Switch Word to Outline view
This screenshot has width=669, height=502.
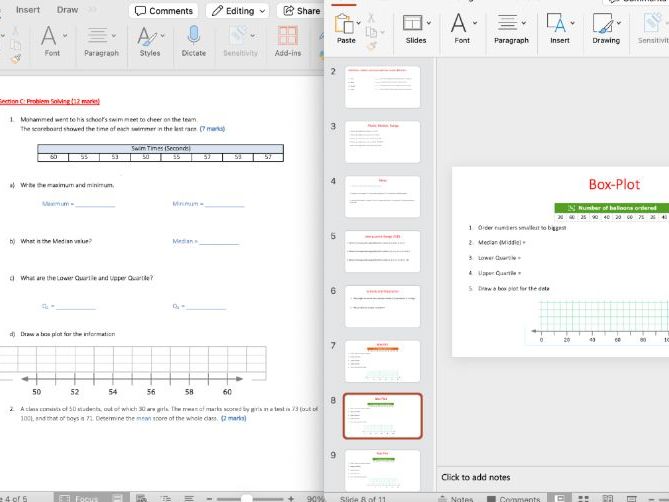tap(166, 498)
